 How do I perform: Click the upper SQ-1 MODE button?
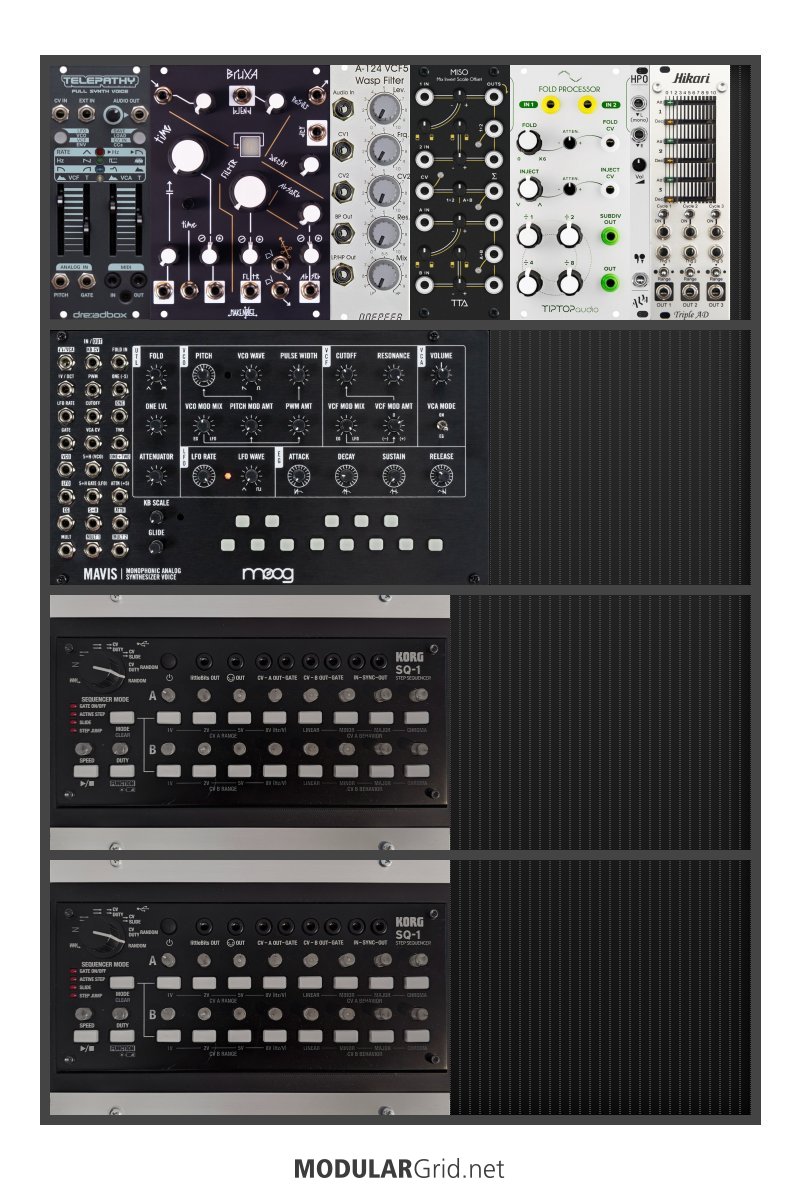[122, 717]
